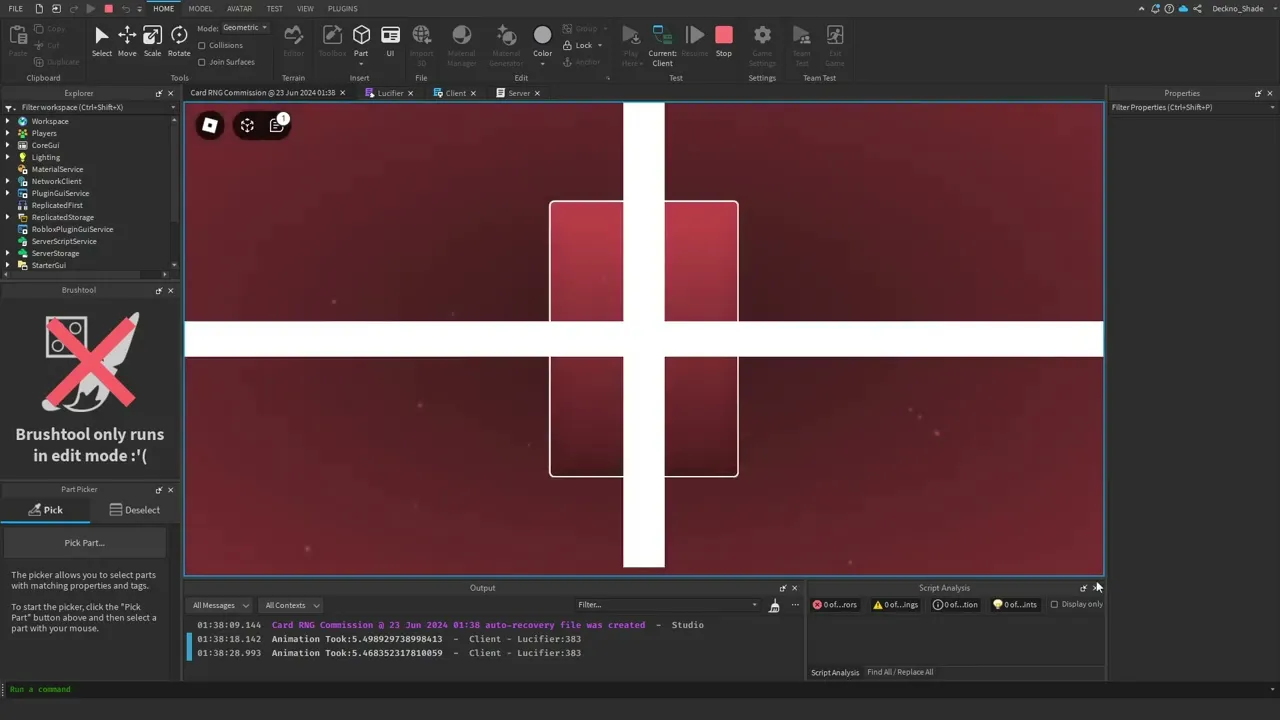Screen dimensions: 1280x720
Task: Open Find All / Replace All tab
Action: [x=900, y=672]
